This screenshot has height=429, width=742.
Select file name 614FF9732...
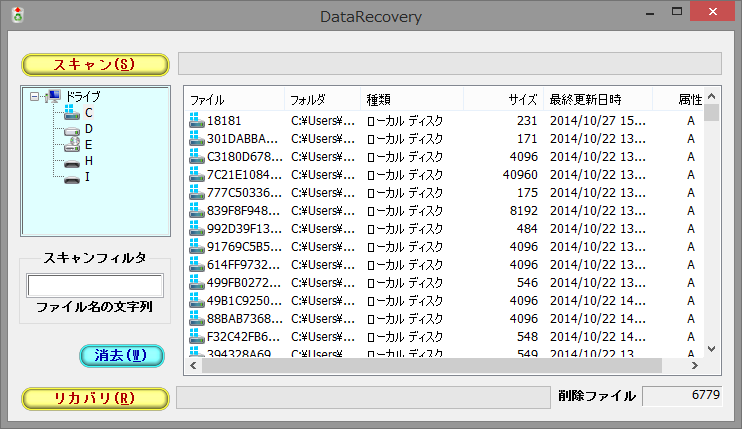[244, 264]
